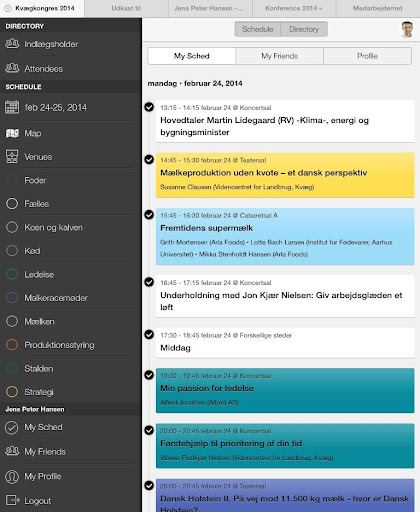Filter by Strategi category circle
This screenshot has height=512, width=420.
coord(12,392)
